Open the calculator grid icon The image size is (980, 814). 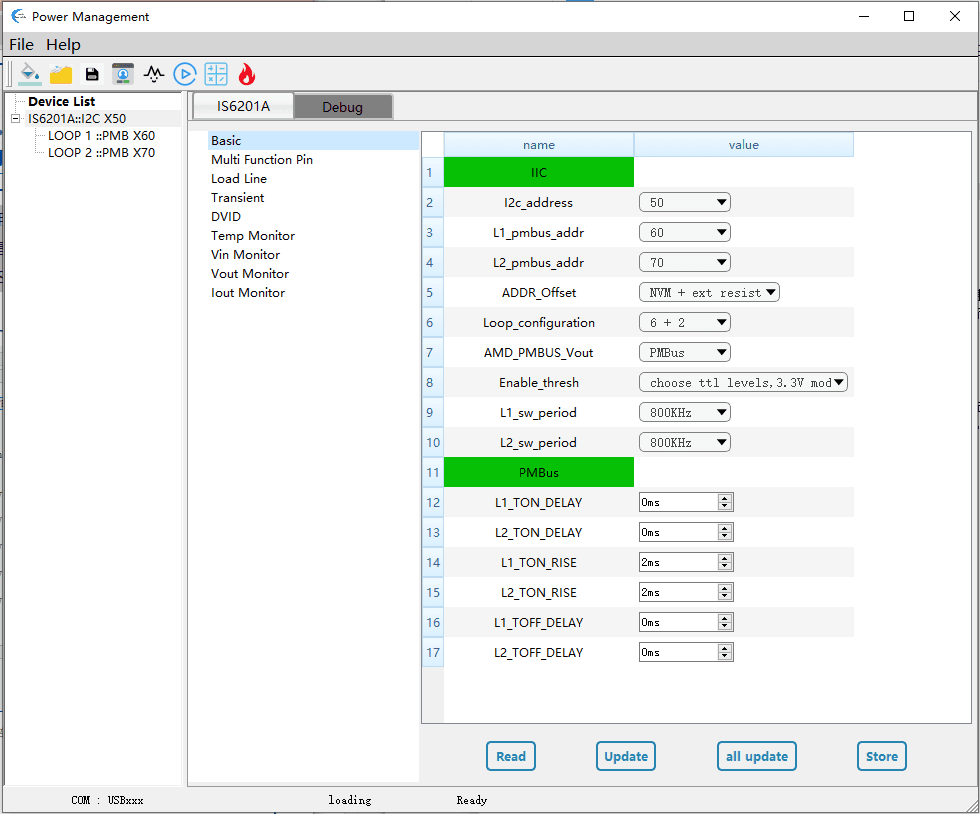(x=216, y=74)
